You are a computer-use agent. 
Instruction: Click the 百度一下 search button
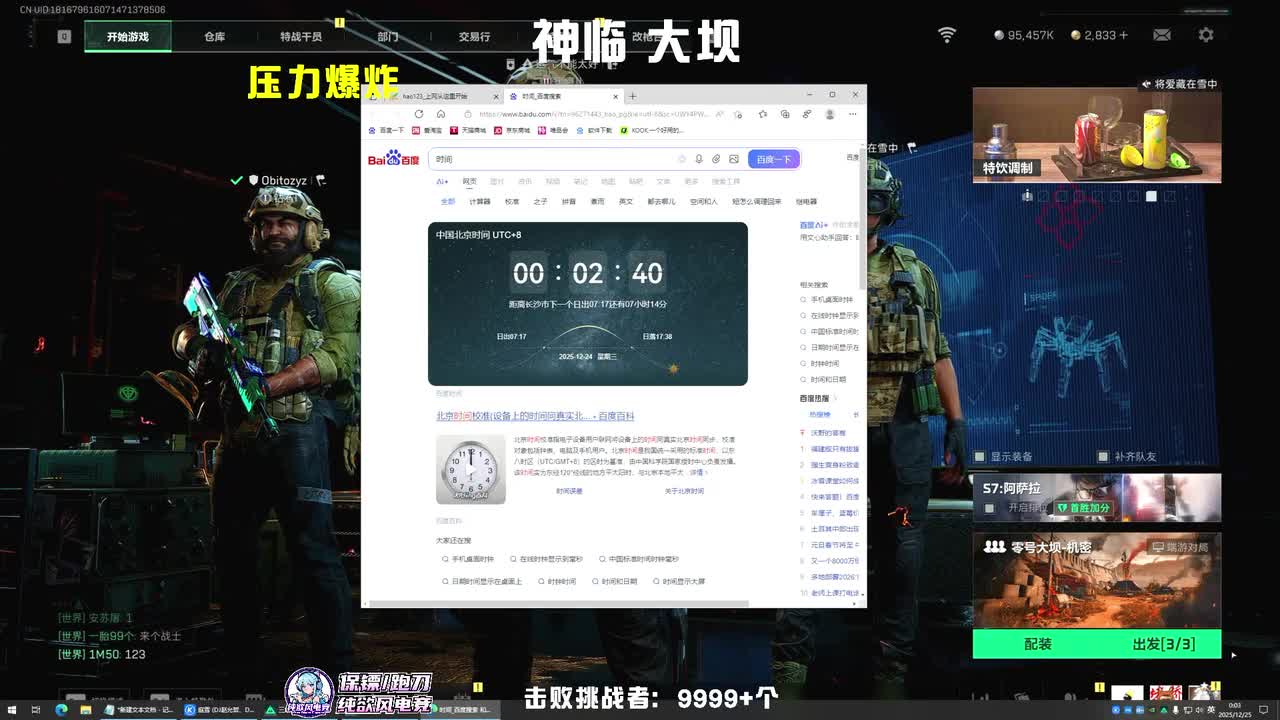coord(774,159)
